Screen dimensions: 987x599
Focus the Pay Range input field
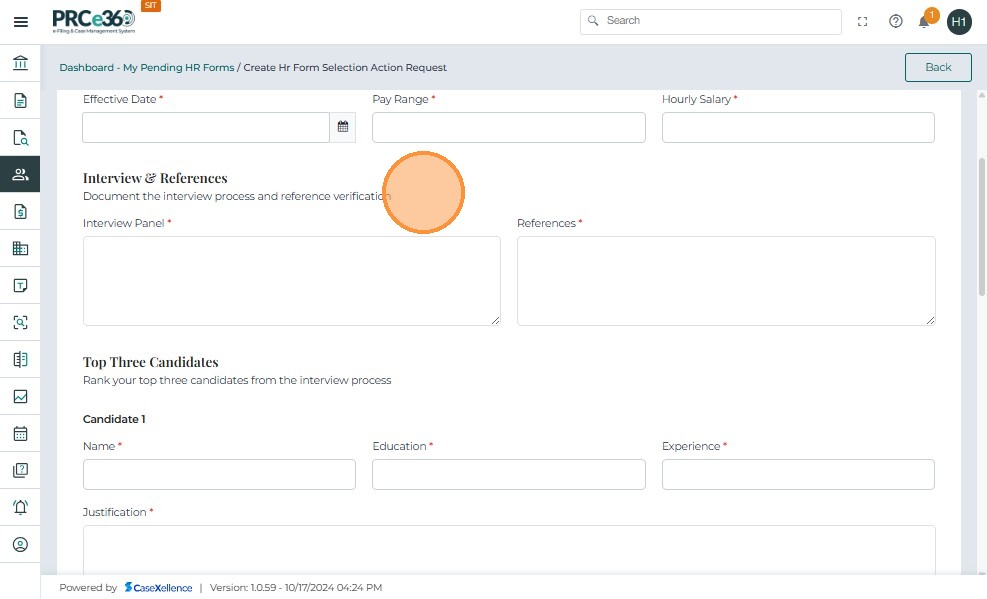(508, 127)
